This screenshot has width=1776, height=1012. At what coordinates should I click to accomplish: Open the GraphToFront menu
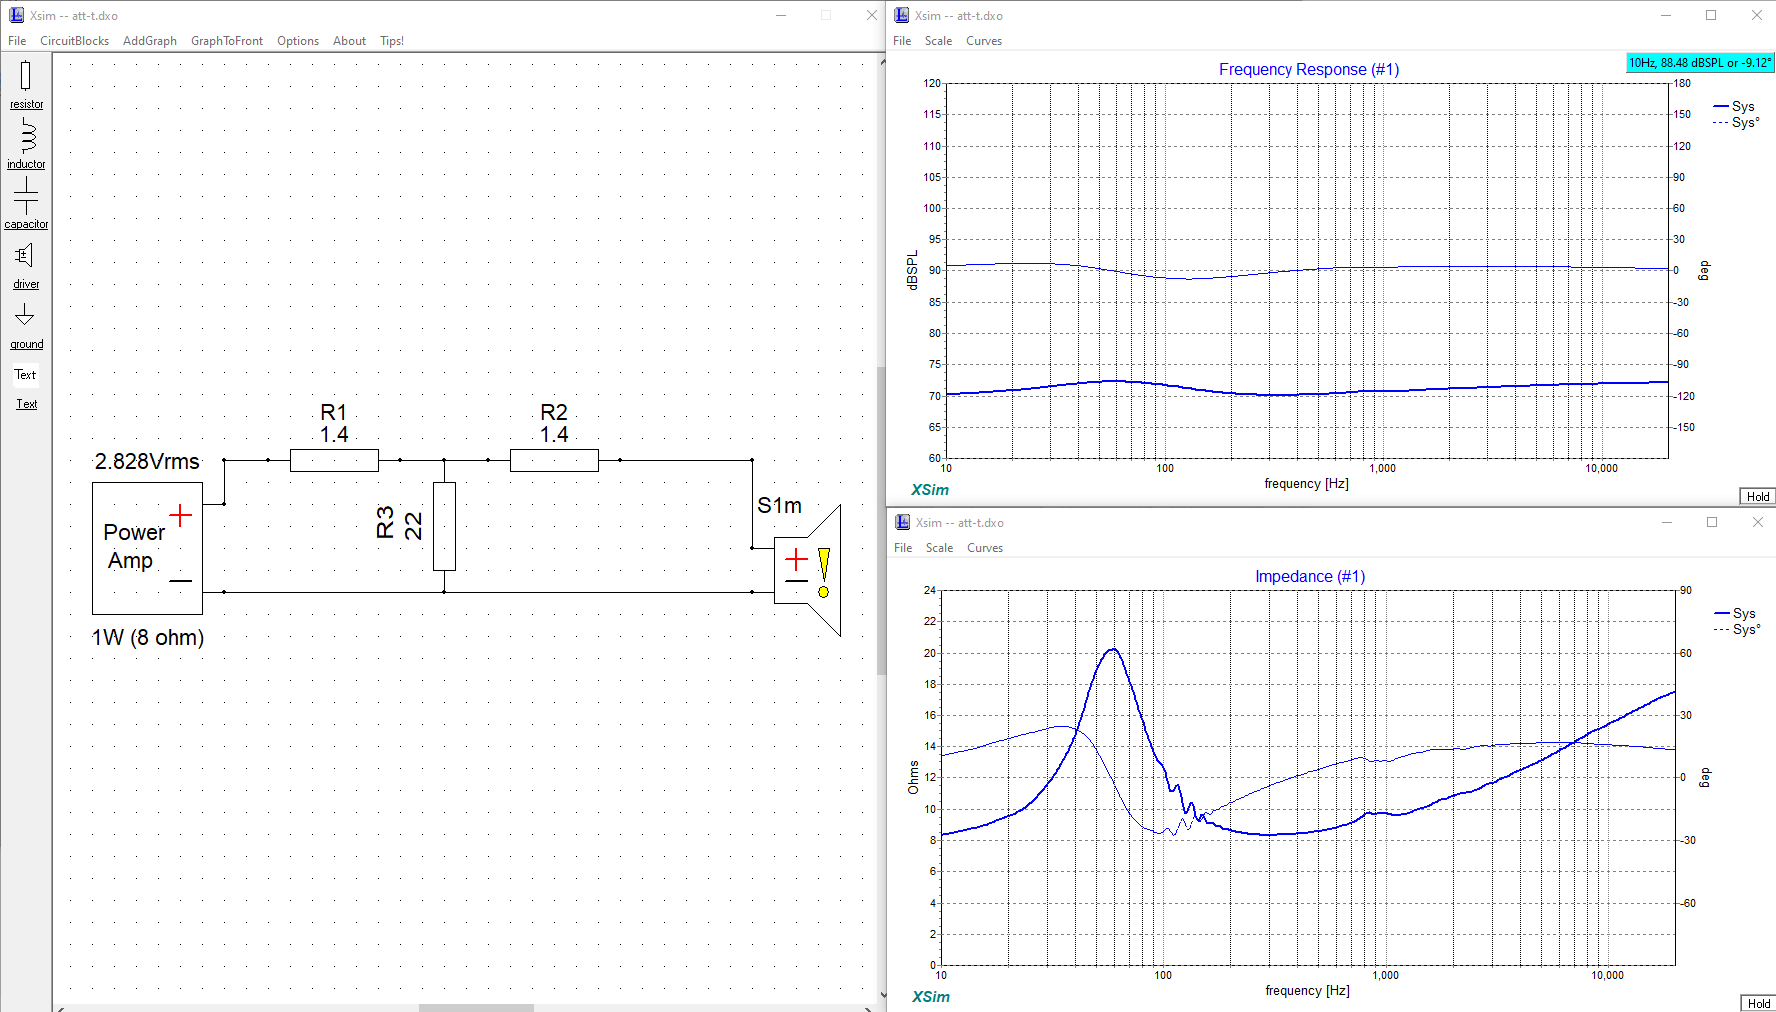227,41
